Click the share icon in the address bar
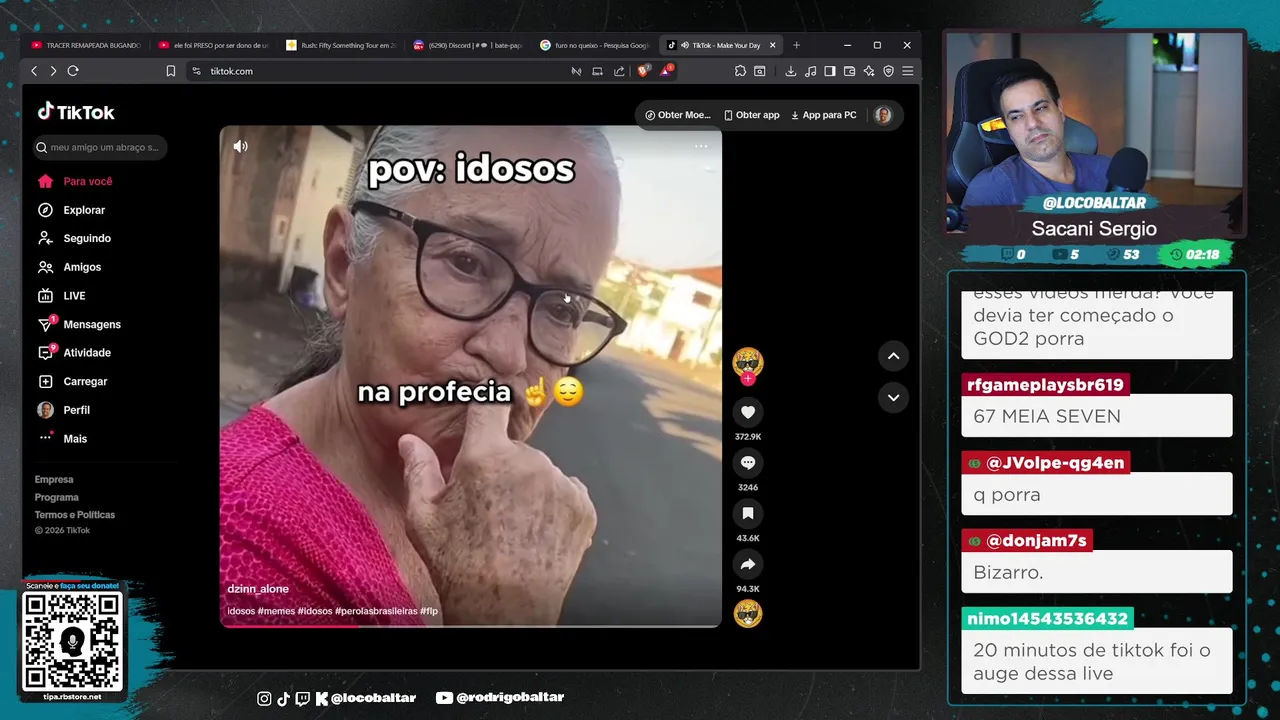The width and height of the screenshot is (1280, 720). [619, 71]
